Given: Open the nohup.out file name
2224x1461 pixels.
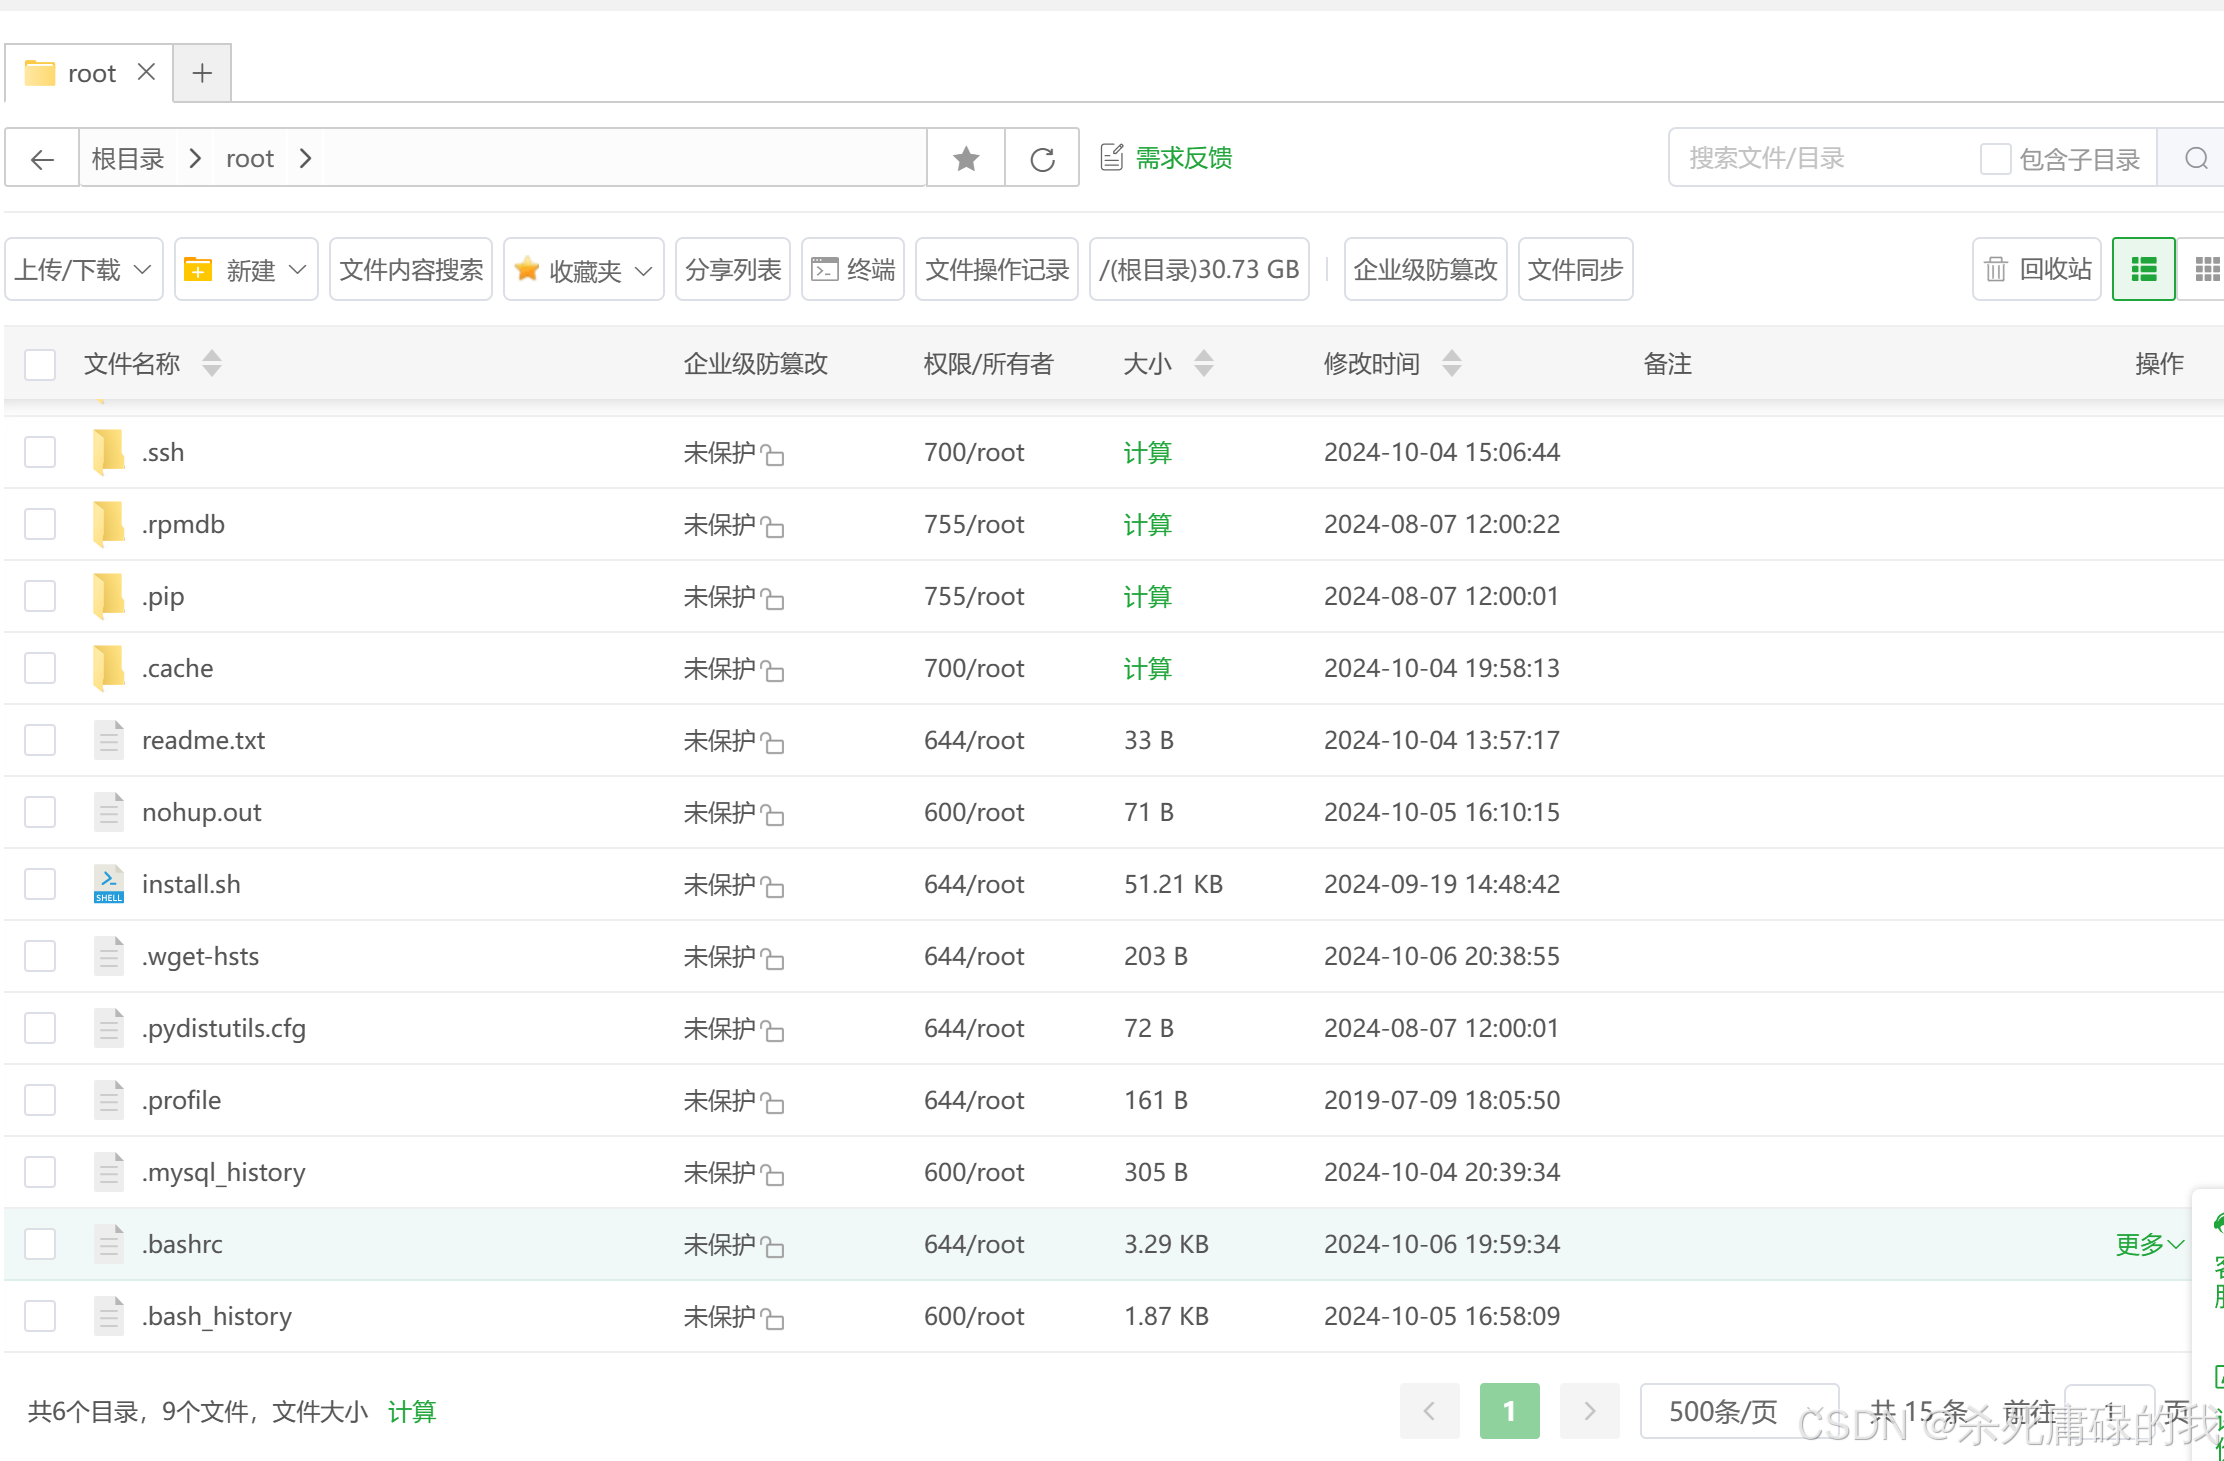Looking at the screenshot, I should pyautogui.click(x=201, y=812).
